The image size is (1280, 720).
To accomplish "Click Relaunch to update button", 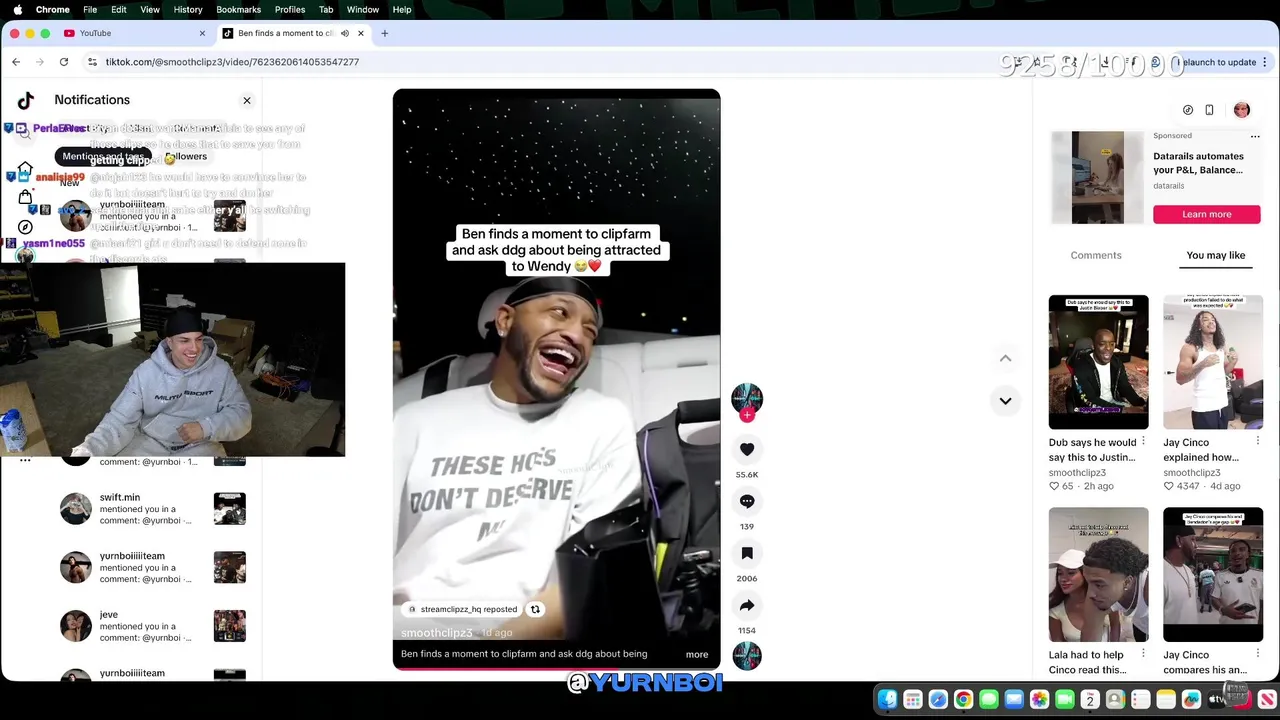I will coord(1221,62).
